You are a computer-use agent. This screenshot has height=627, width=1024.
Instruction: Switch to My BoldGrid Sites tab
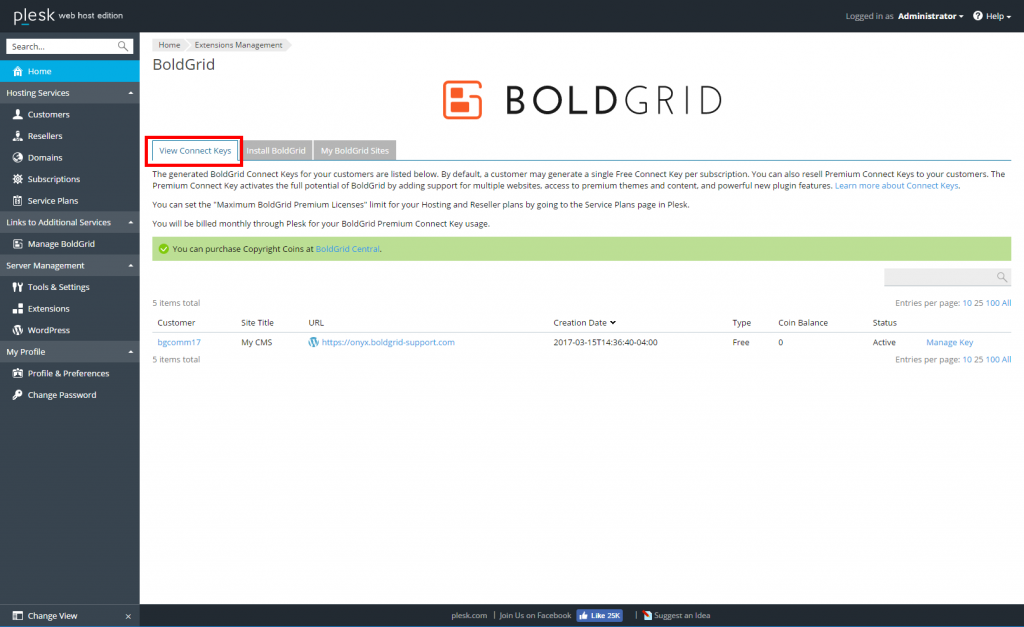(355, 151)
